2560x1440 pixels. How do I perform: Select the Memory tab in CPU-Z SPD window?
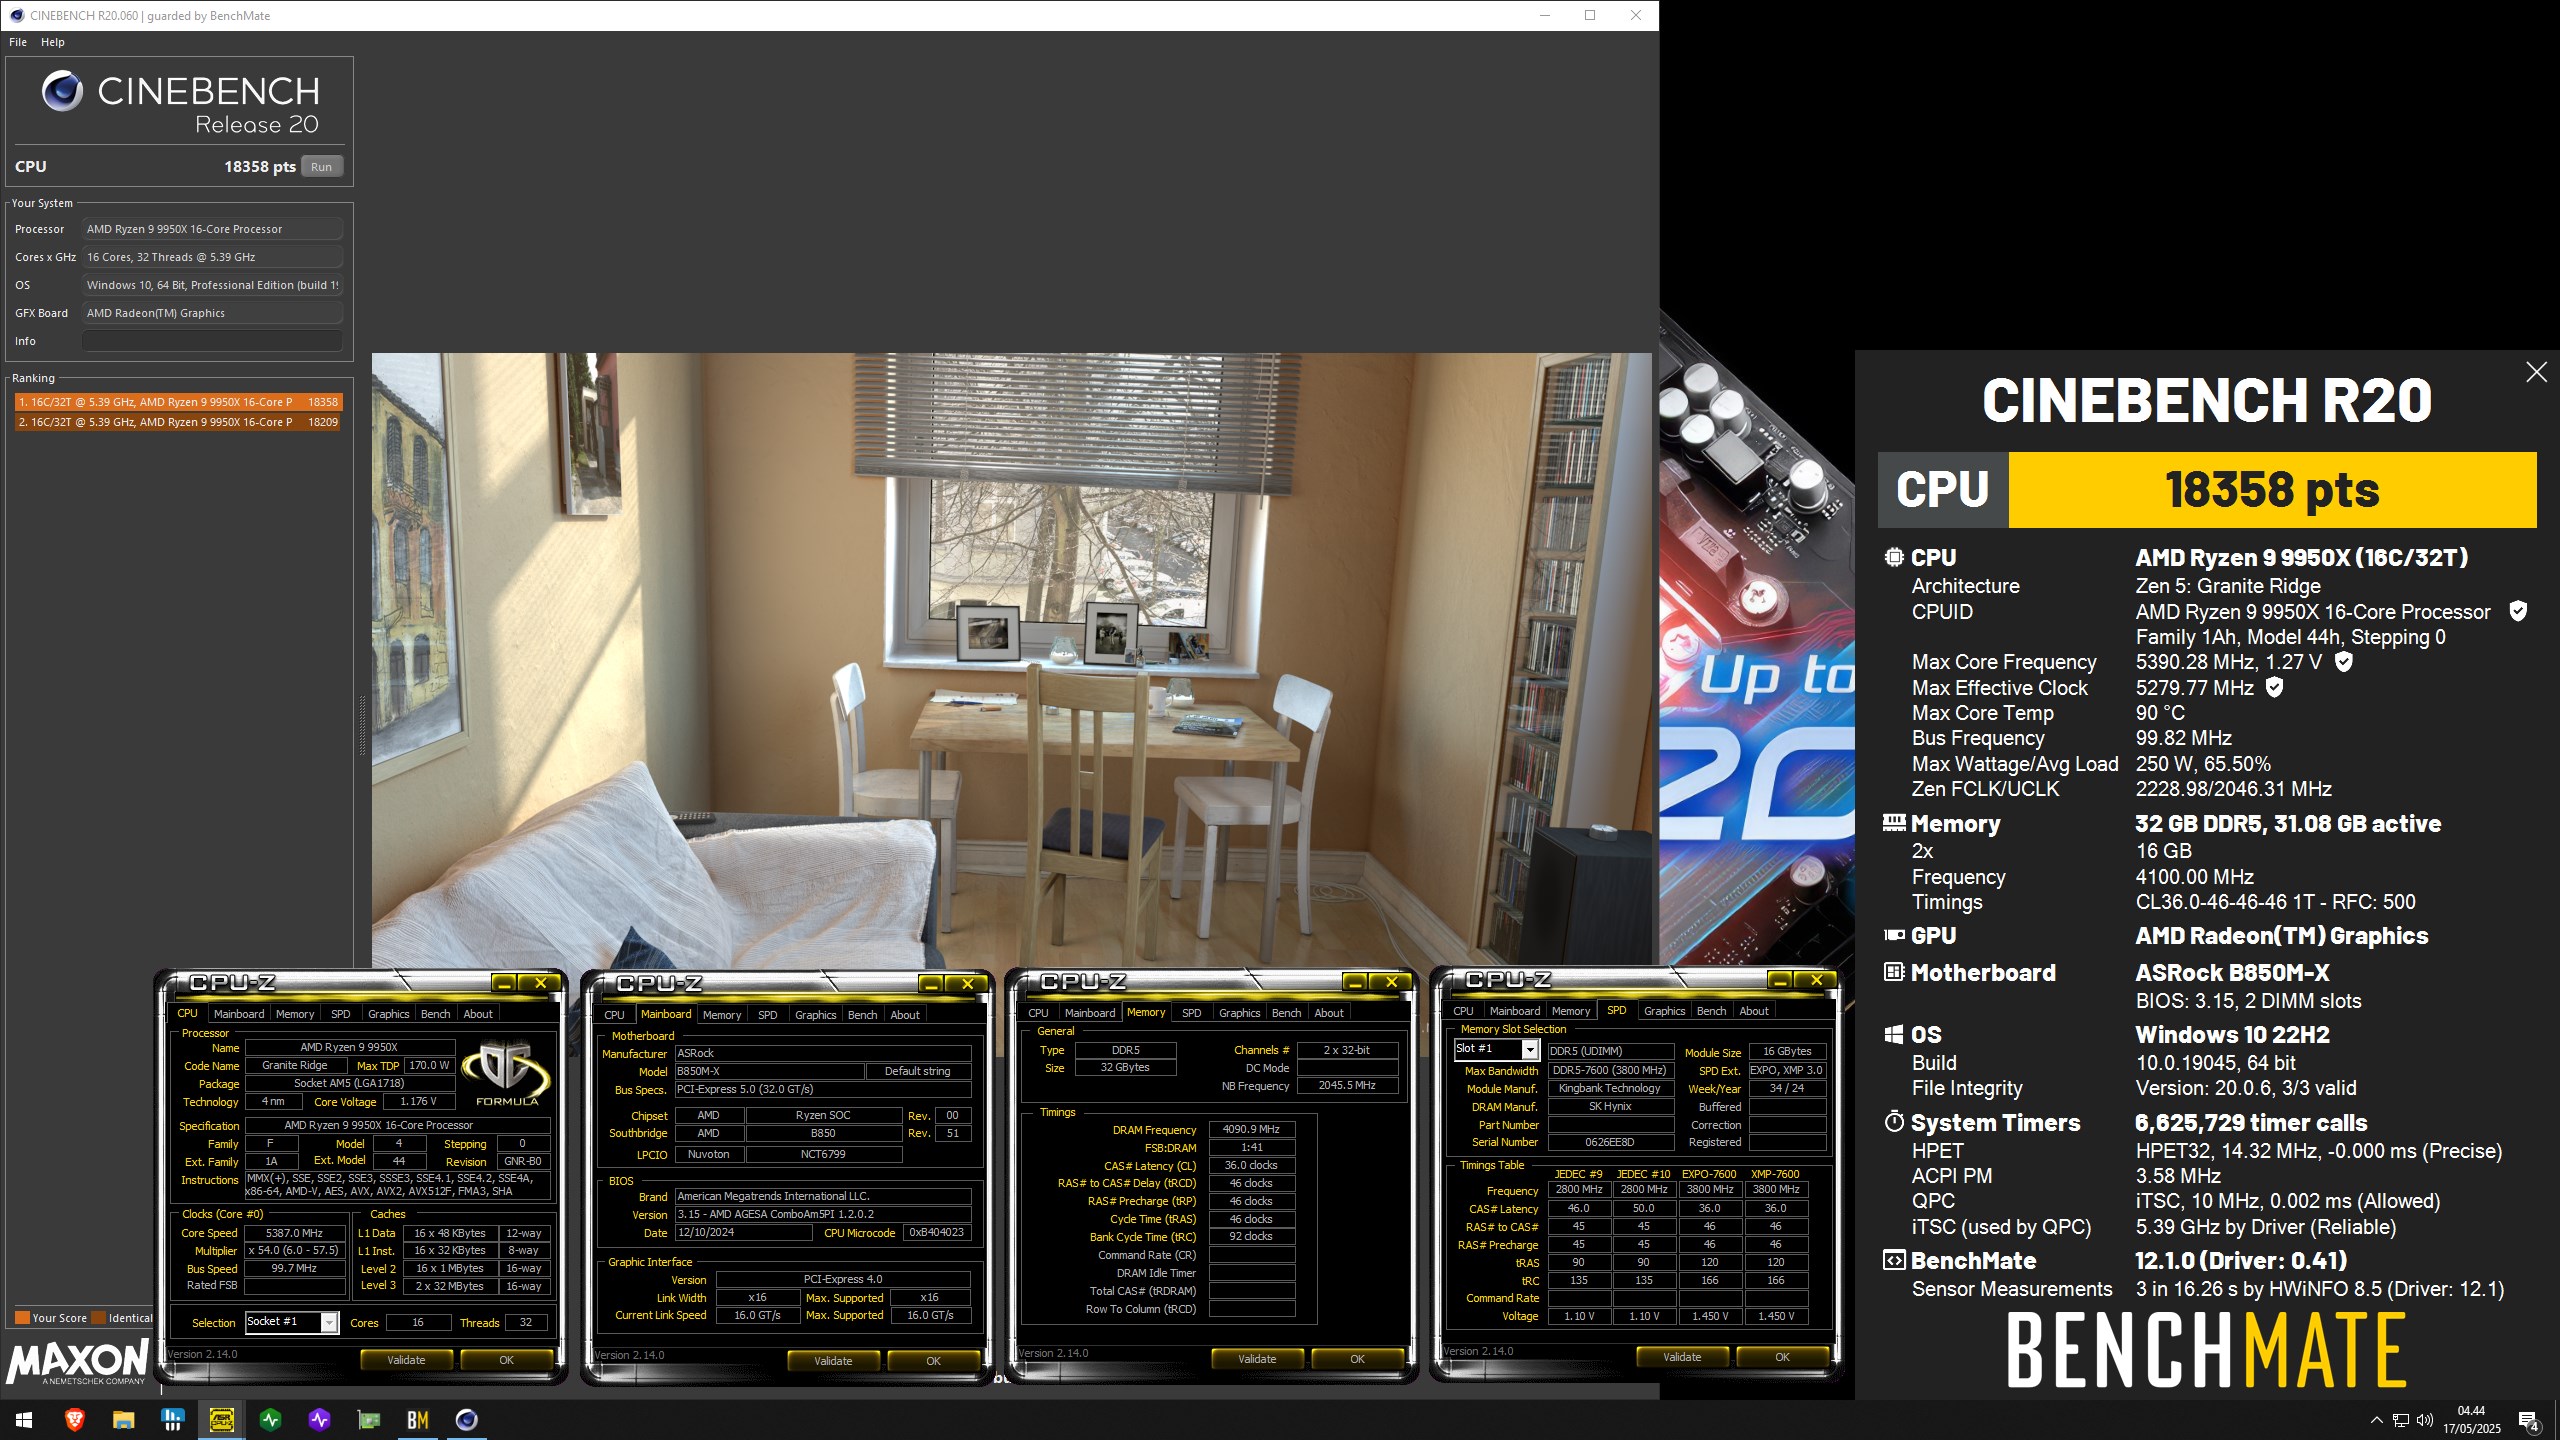point(1570,1011)
